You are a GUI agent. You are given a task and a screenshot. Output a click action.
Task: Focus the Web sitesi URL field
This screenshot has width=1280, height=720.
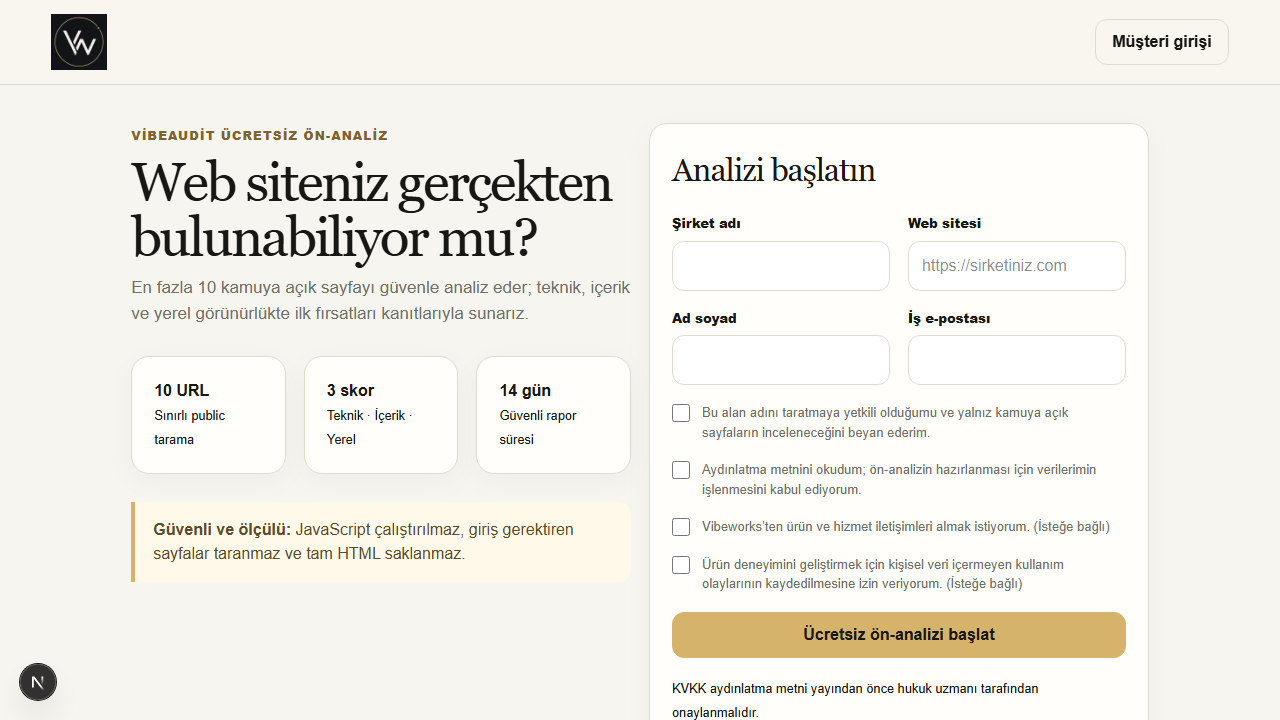pyautogui.click(x=1017, y=266)
